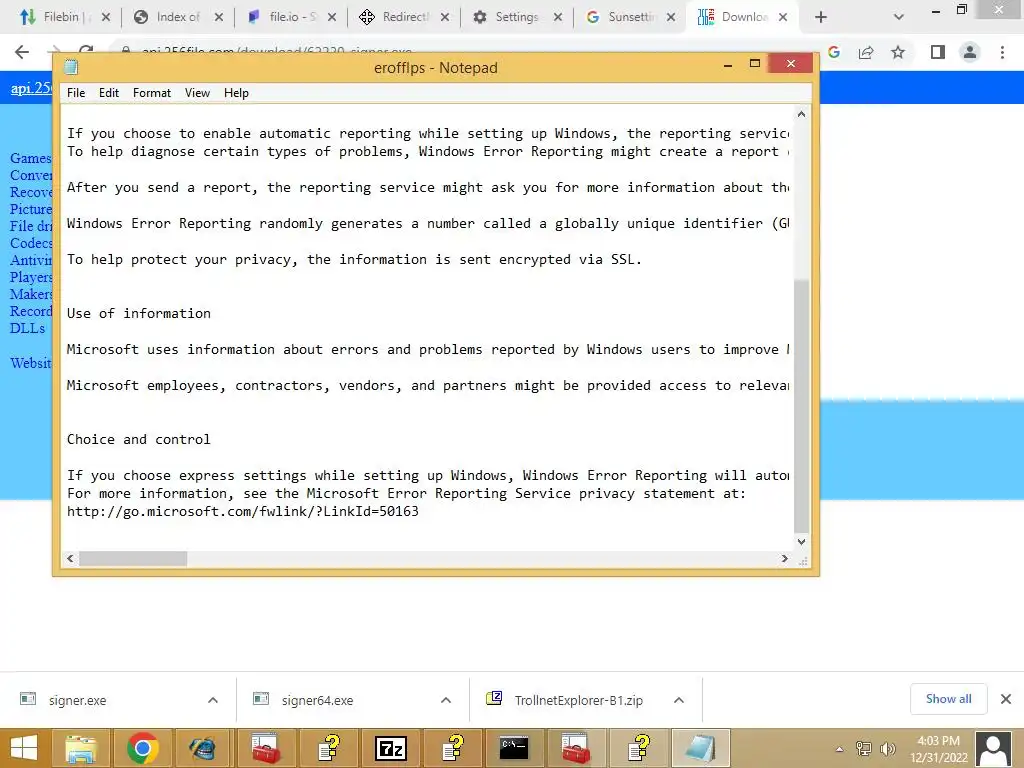This screenshot has width=1024, height=768.
Task: Switch to the Filebin Chrome tab
Action: (x=63, y=17)
